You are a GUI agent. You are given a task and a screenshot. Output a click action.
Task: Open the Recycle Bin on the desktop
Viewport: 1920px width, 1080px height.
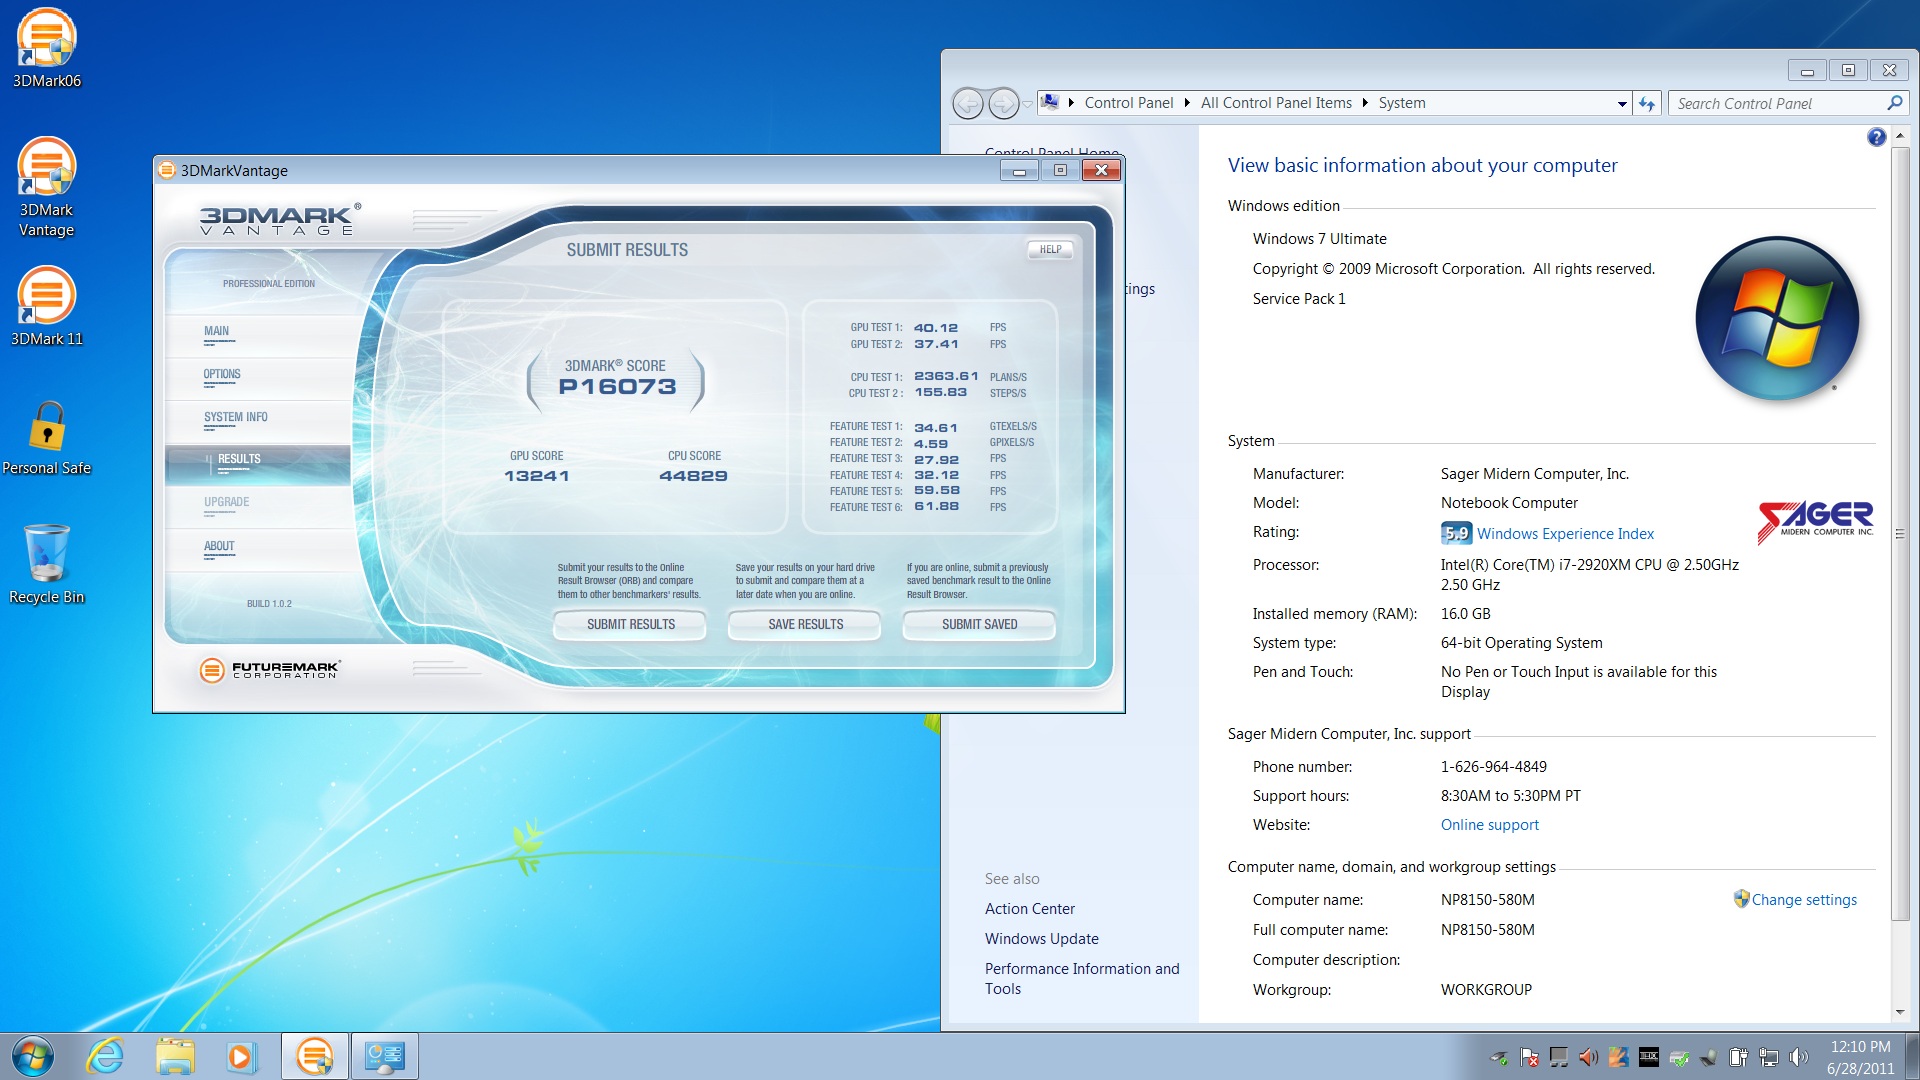[x=46, y=564]
